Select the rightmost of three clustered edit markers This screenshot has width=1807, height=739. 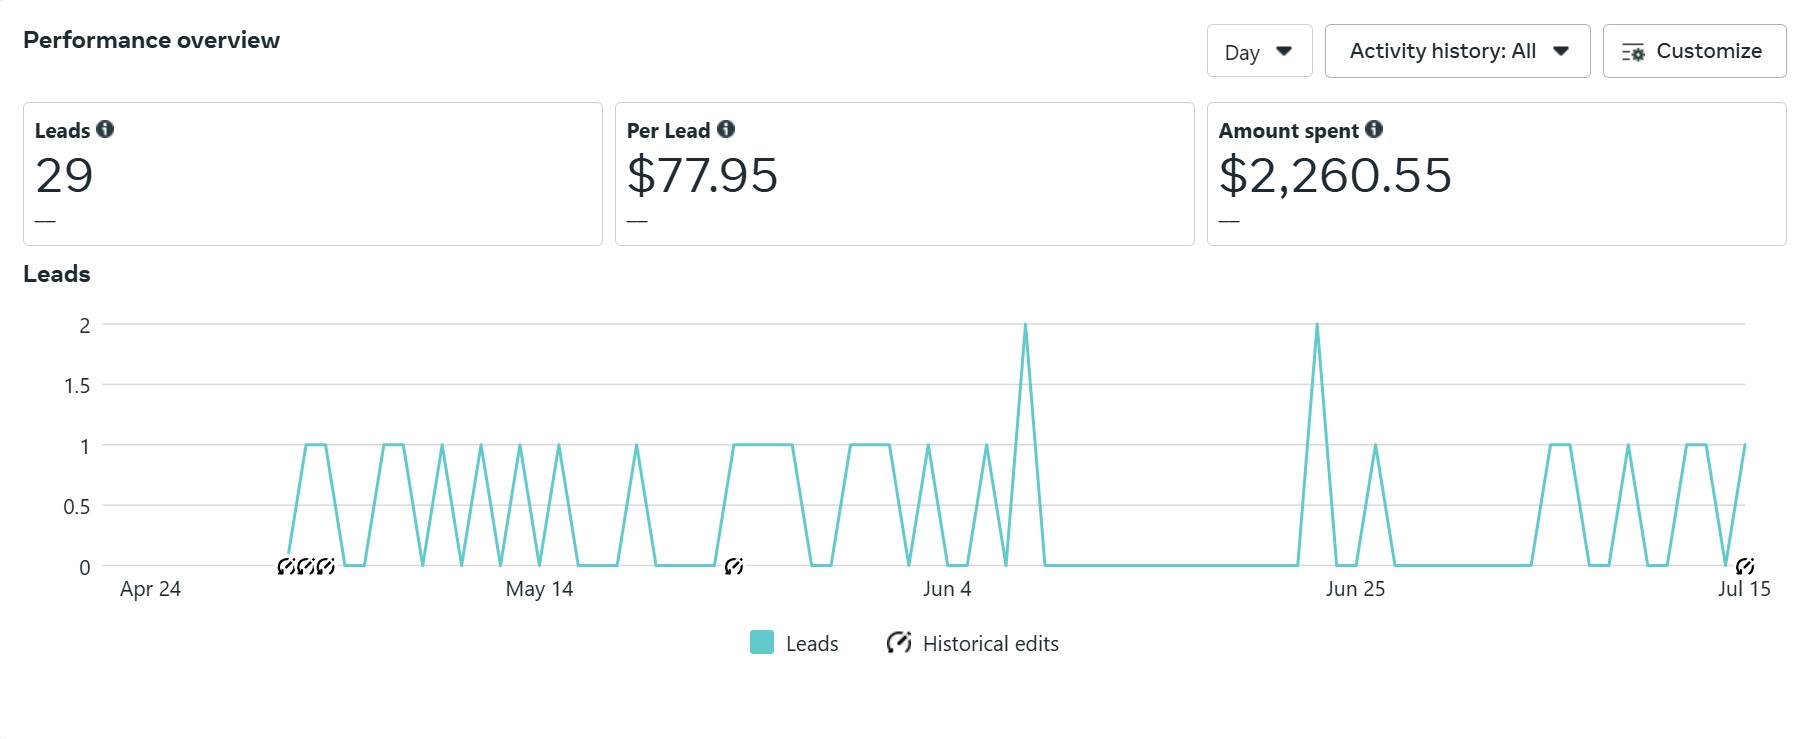click(x=325, y=567)
